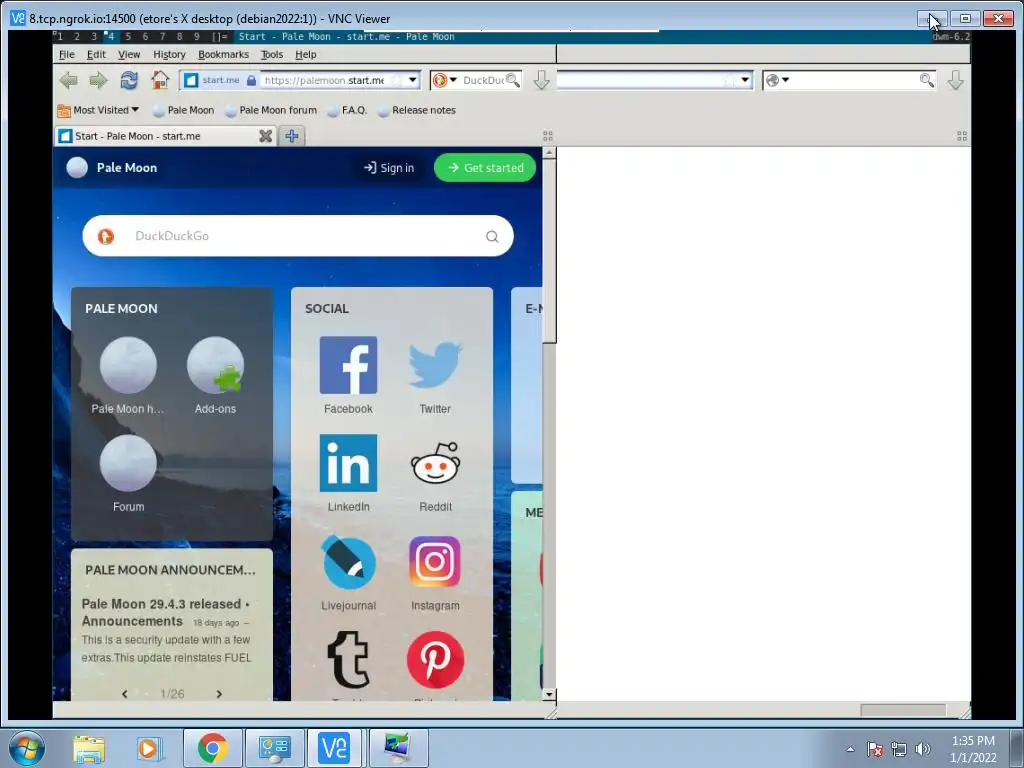The image size is (1024, 768).
Task: Reload the page with the Refresh icon
Action: [x=129, y=80]
